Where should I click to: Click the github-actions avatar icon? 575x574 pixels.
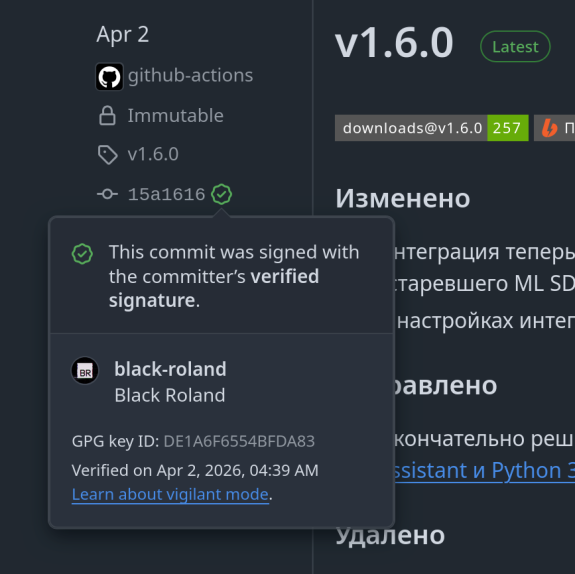(109, 76)
